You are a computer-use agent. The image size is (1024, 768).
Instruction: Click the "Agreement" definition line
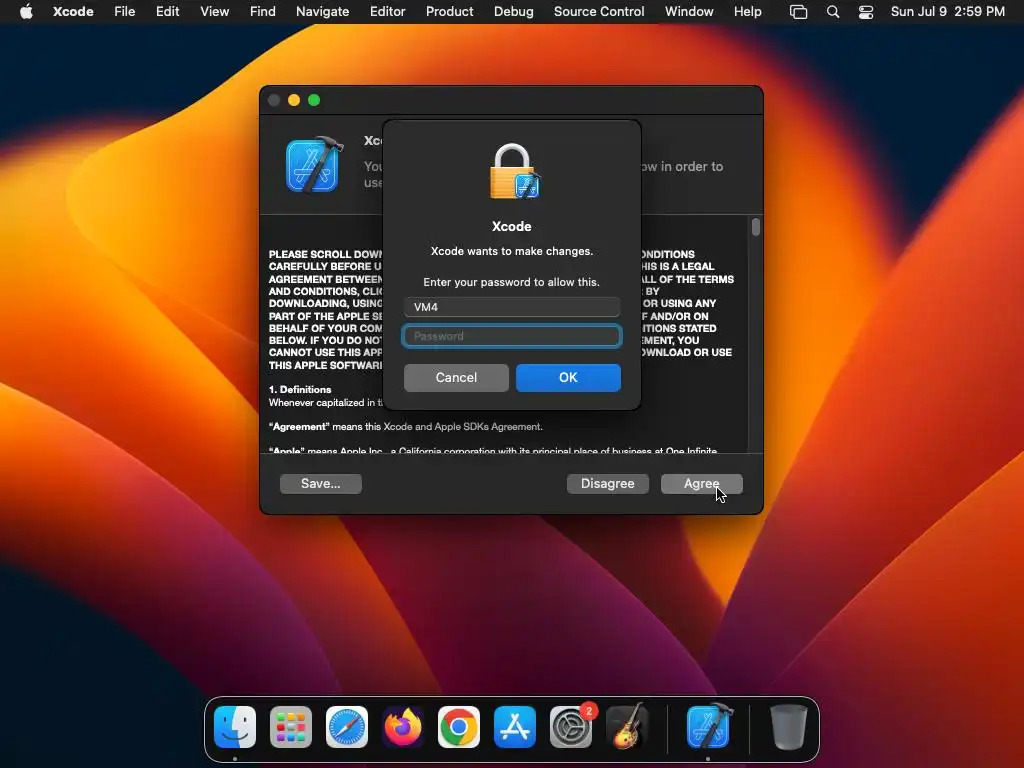(x=406, y=426)
